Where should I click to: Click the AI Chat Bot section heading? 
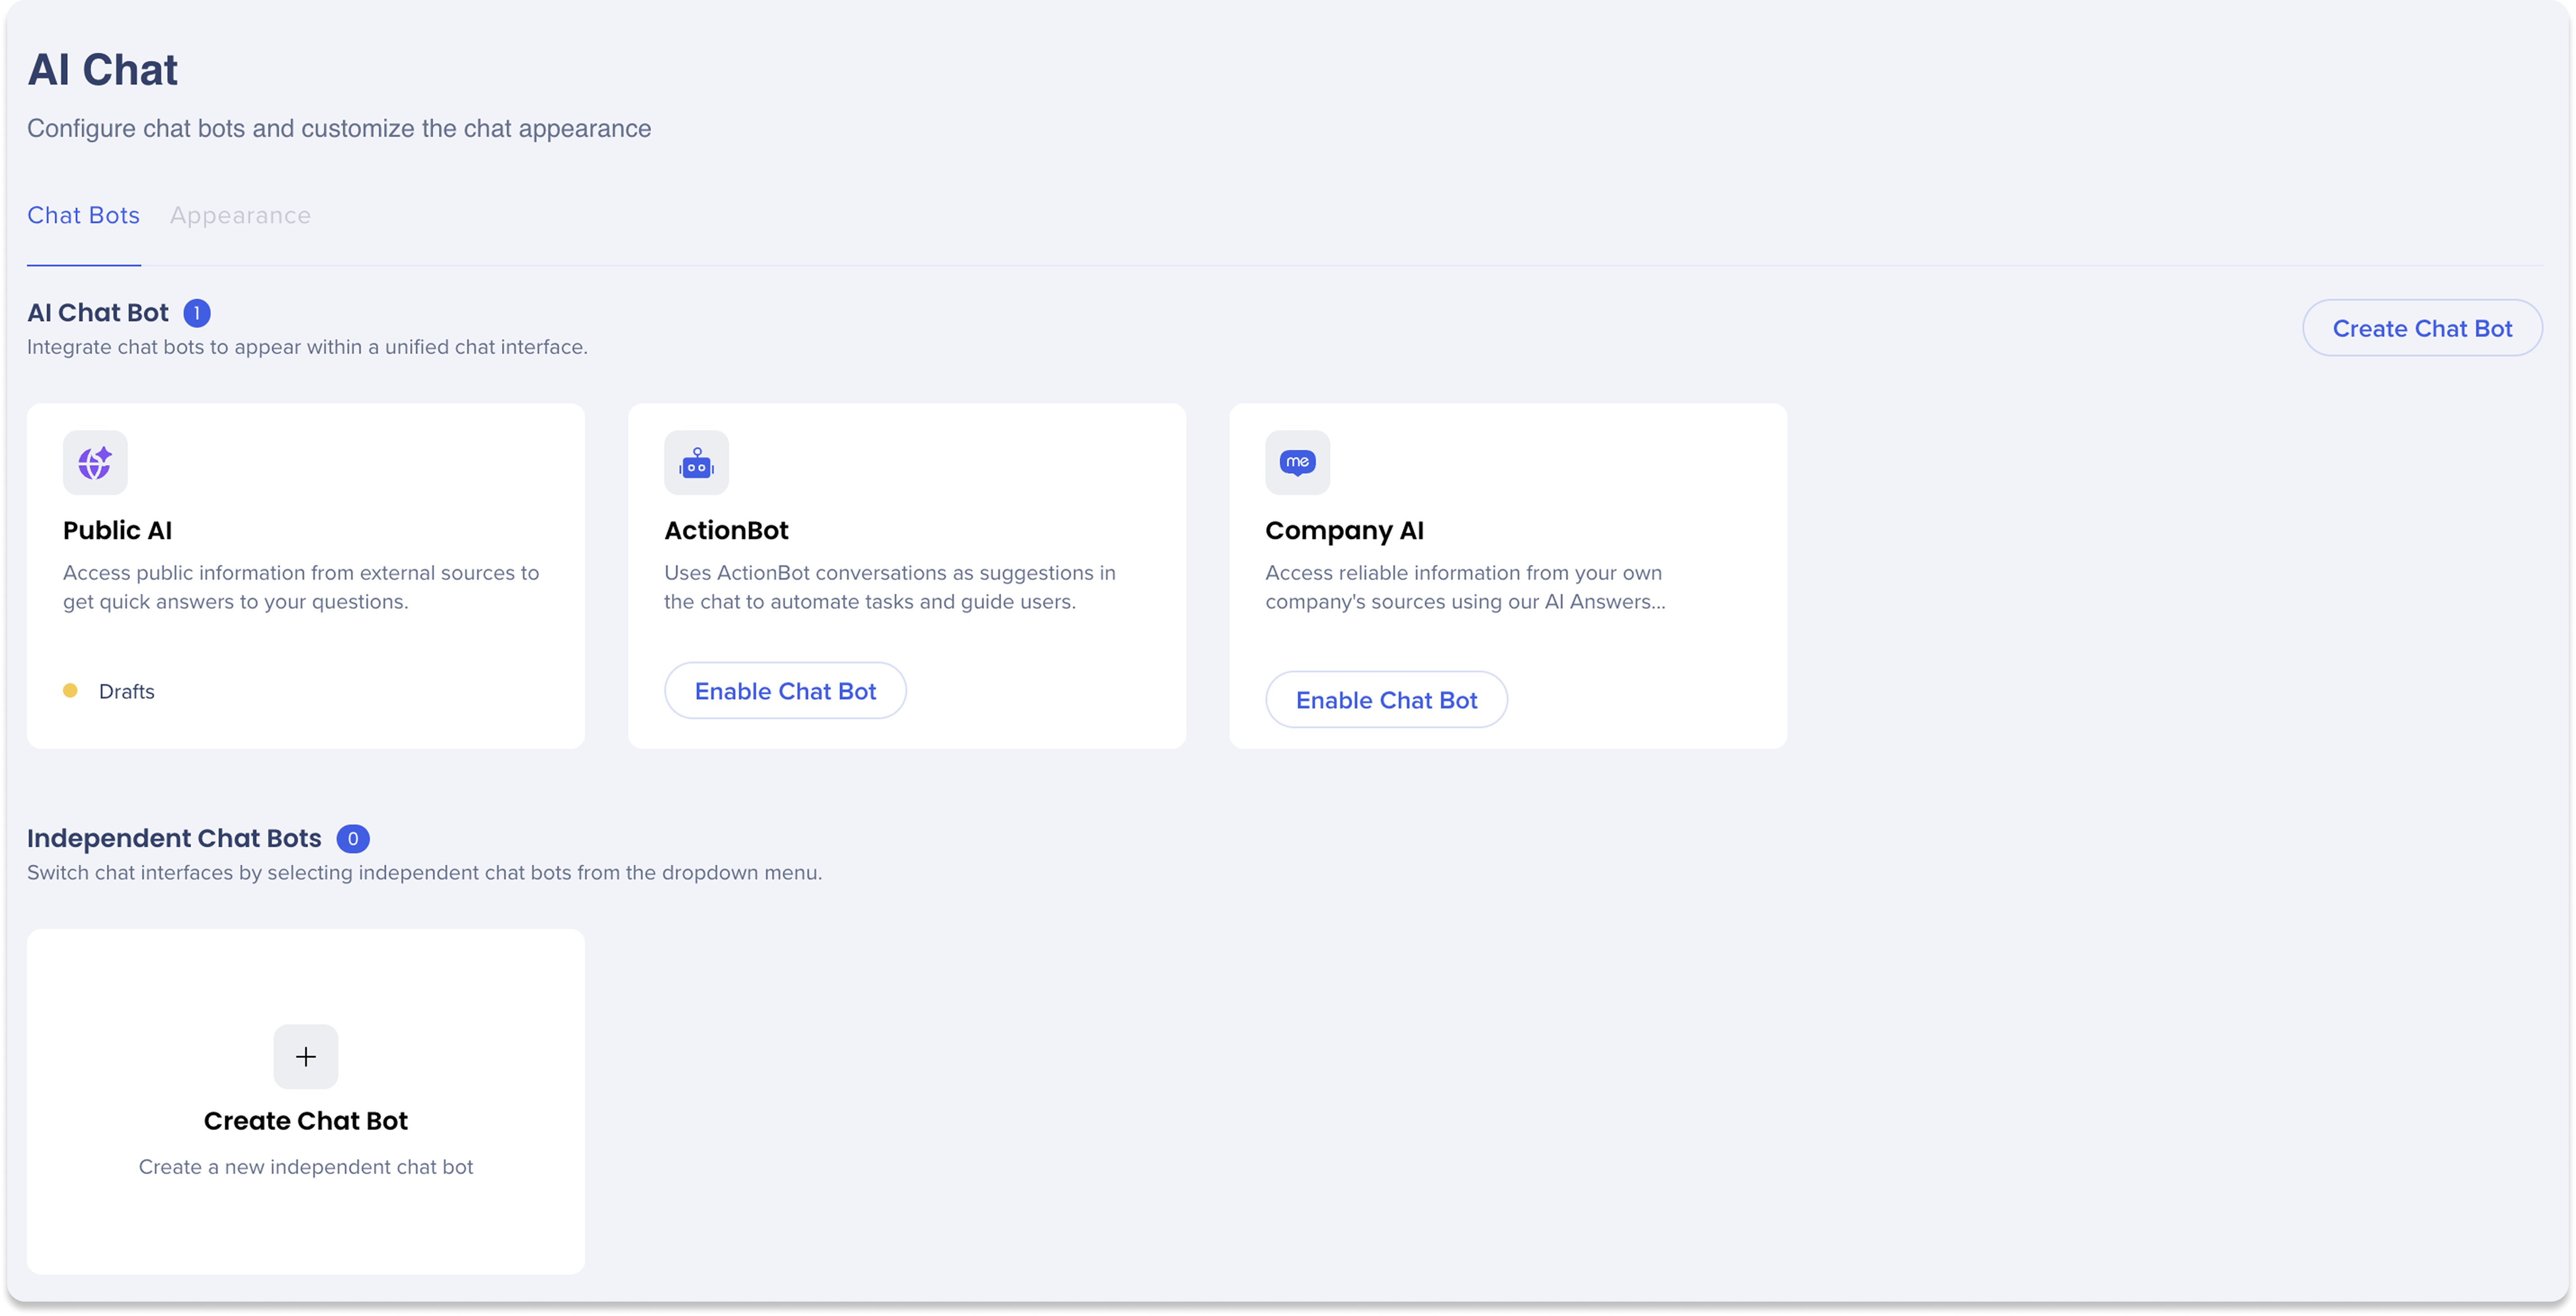click(98, 313)
